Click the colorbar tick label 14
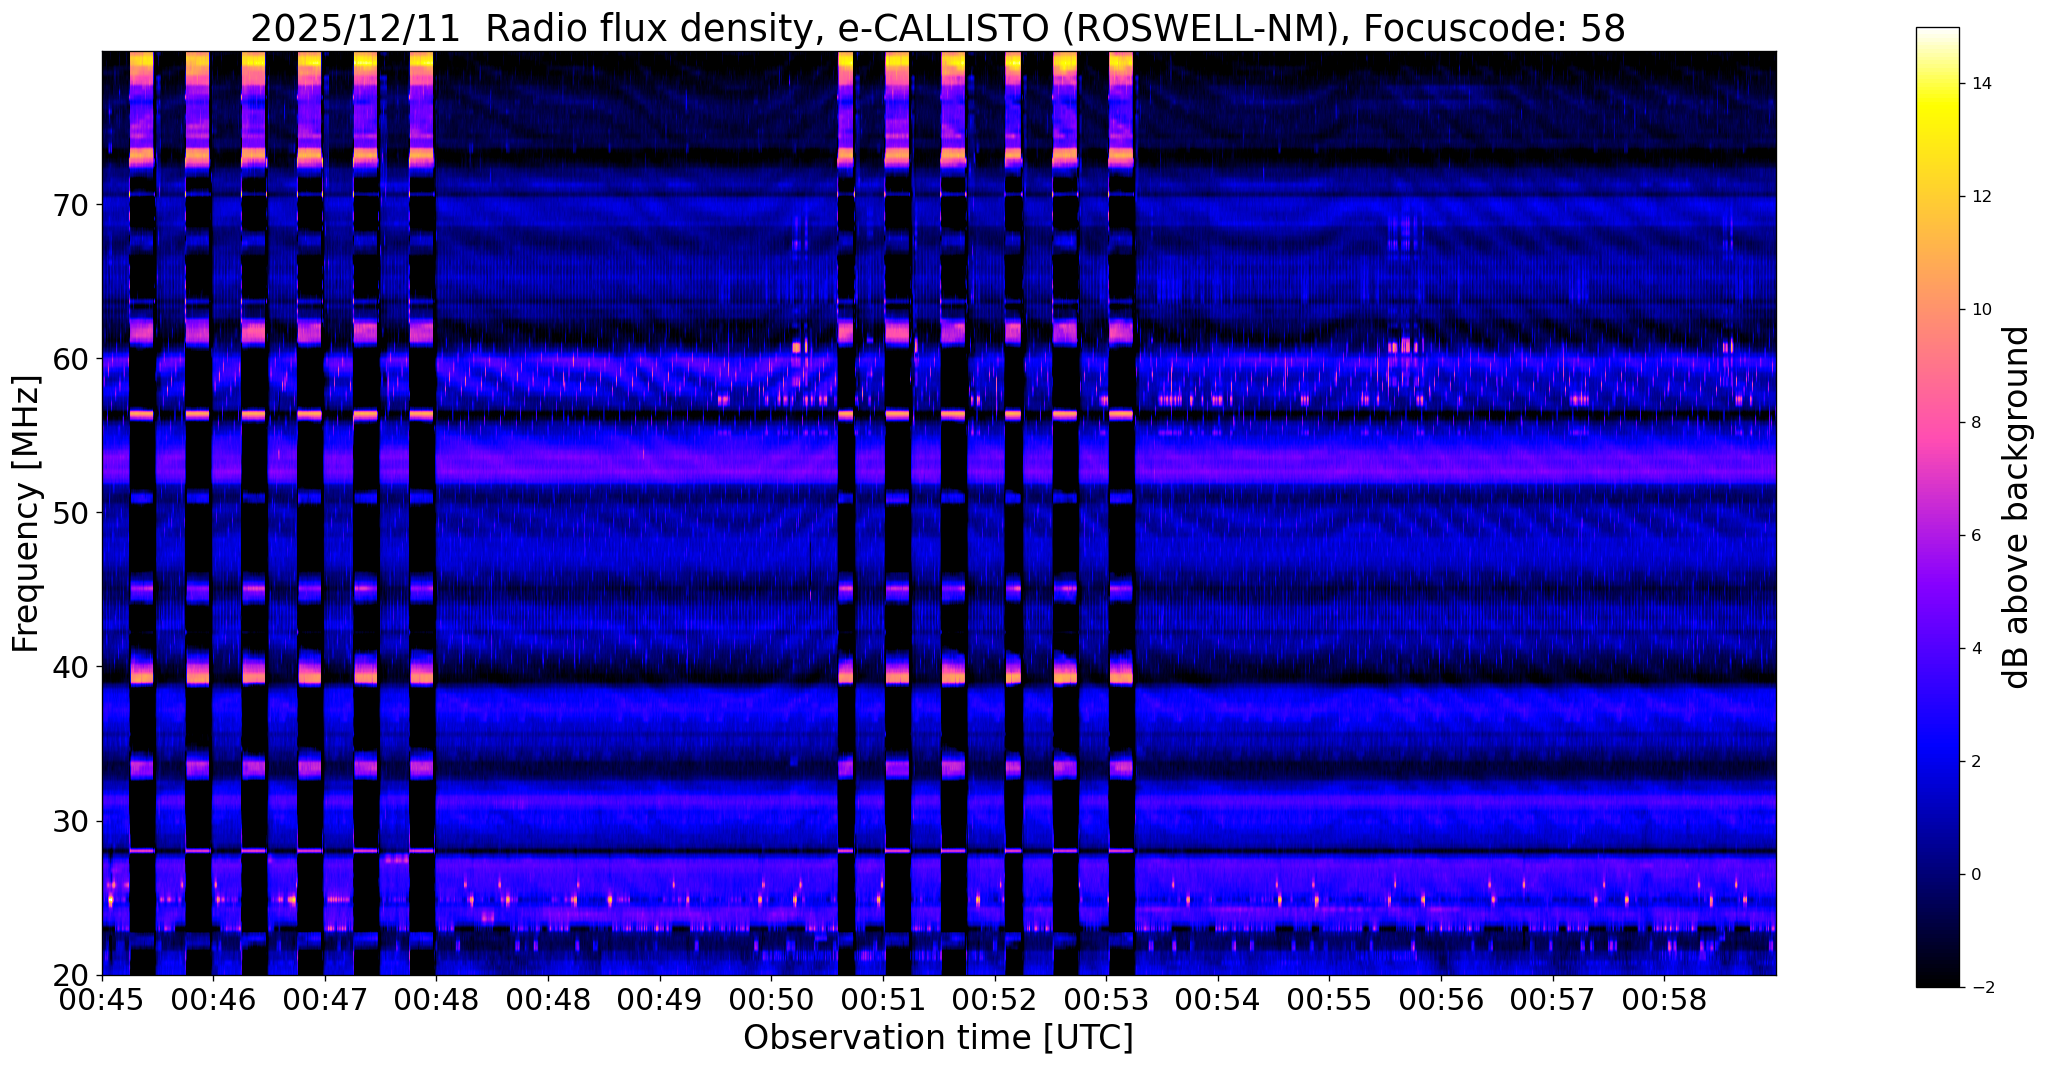Viewport: 2047px width, 1067px height. pyautogui.click(x=1981, y=84)
